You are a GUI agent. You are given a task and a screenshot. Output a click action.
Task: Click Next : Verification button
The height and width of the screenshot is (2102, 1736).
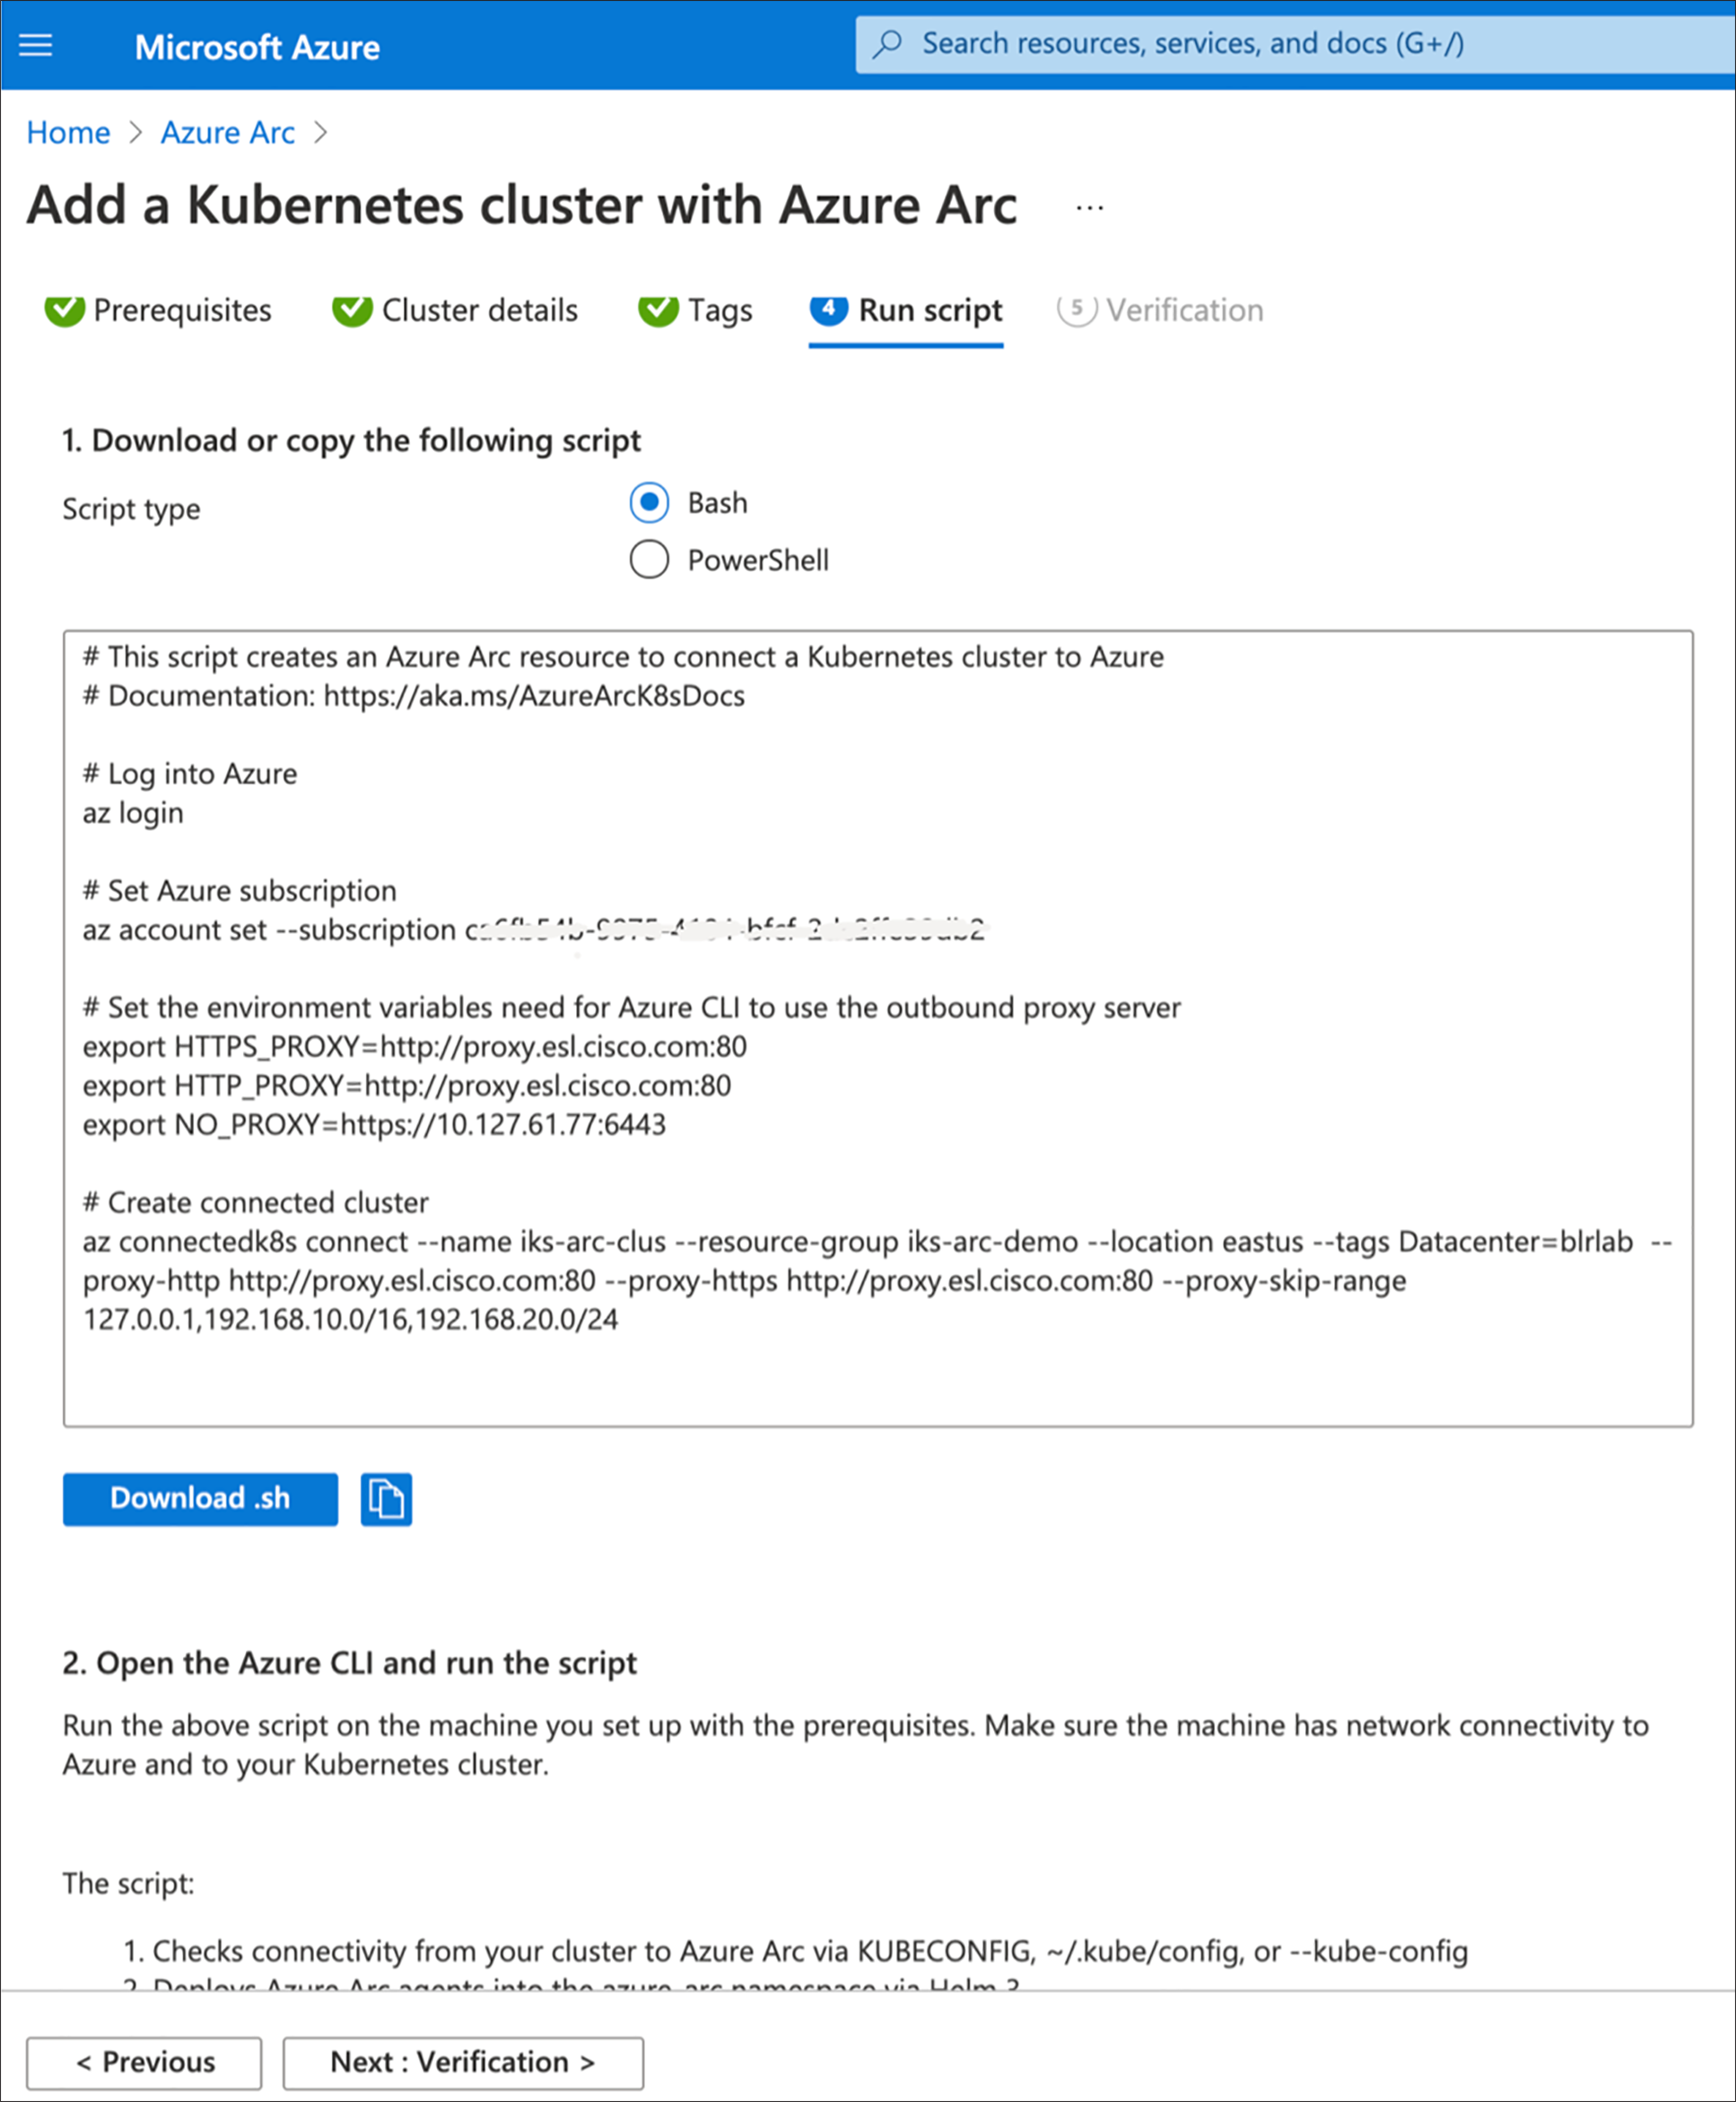pos(463,2062)
